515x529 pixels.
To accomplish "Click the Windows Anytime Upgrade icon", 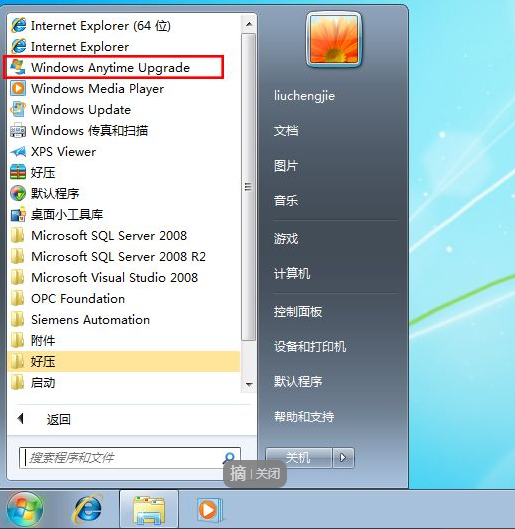I will (x=18, y=67).
